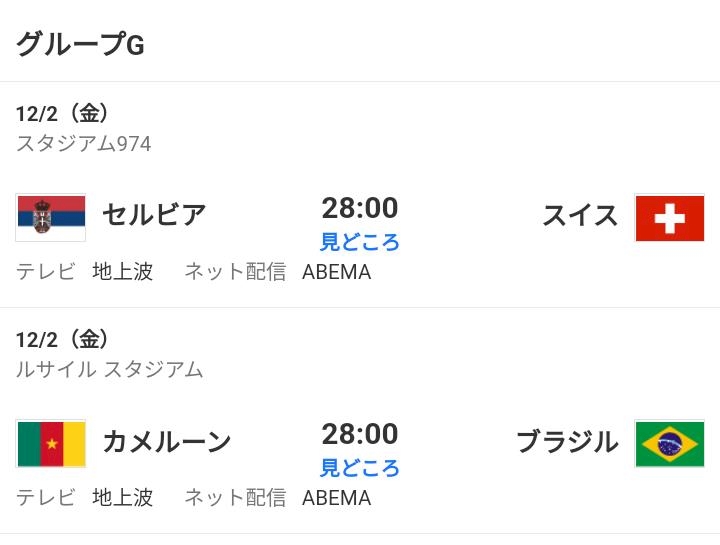This screenshot has height=545, width=720.
Task: Click the Switzerland flag icon
Action: 669,217
